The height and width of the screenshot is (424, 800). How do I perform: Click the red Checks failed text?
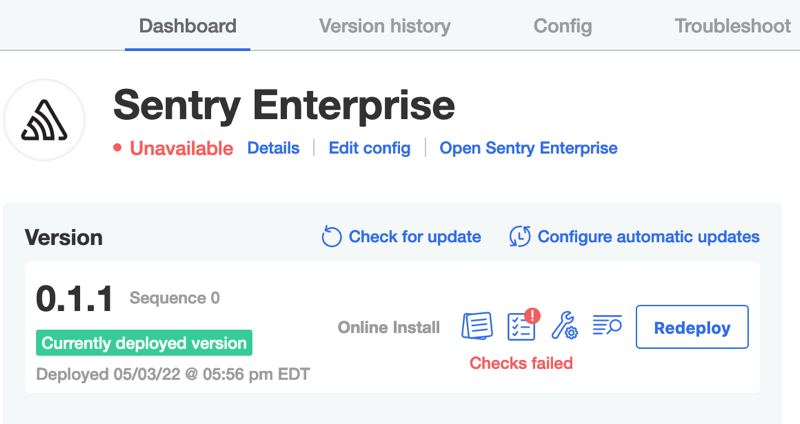521,363
